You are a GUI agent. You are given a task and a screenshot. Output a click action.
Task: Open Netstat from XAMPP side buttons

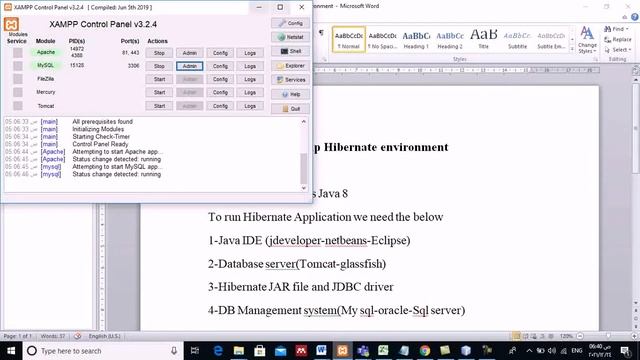(x=290, y=37)
